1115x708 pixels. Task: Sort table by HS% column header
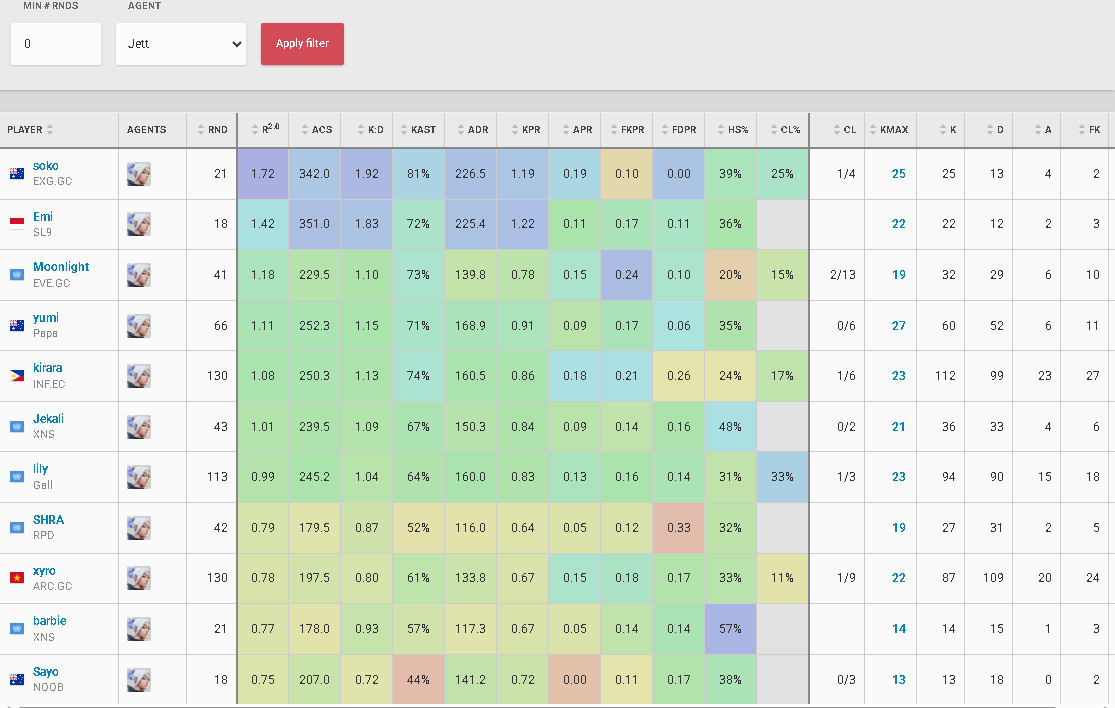click(732, 129)
